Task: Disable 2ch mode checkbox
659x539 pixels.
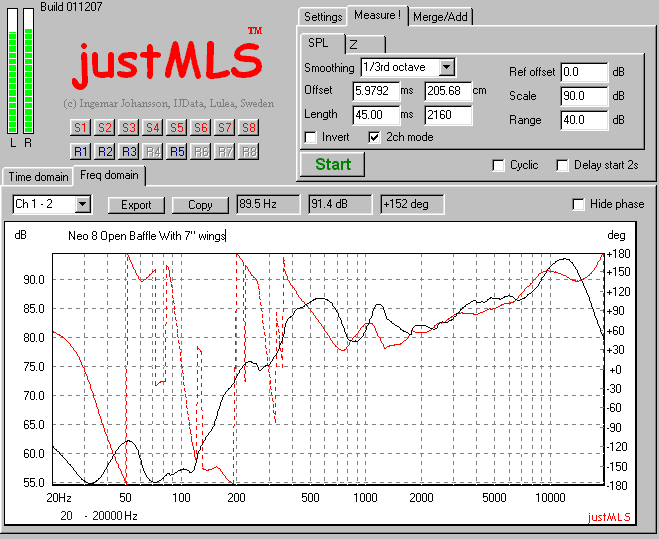Action: click(374, 137)
